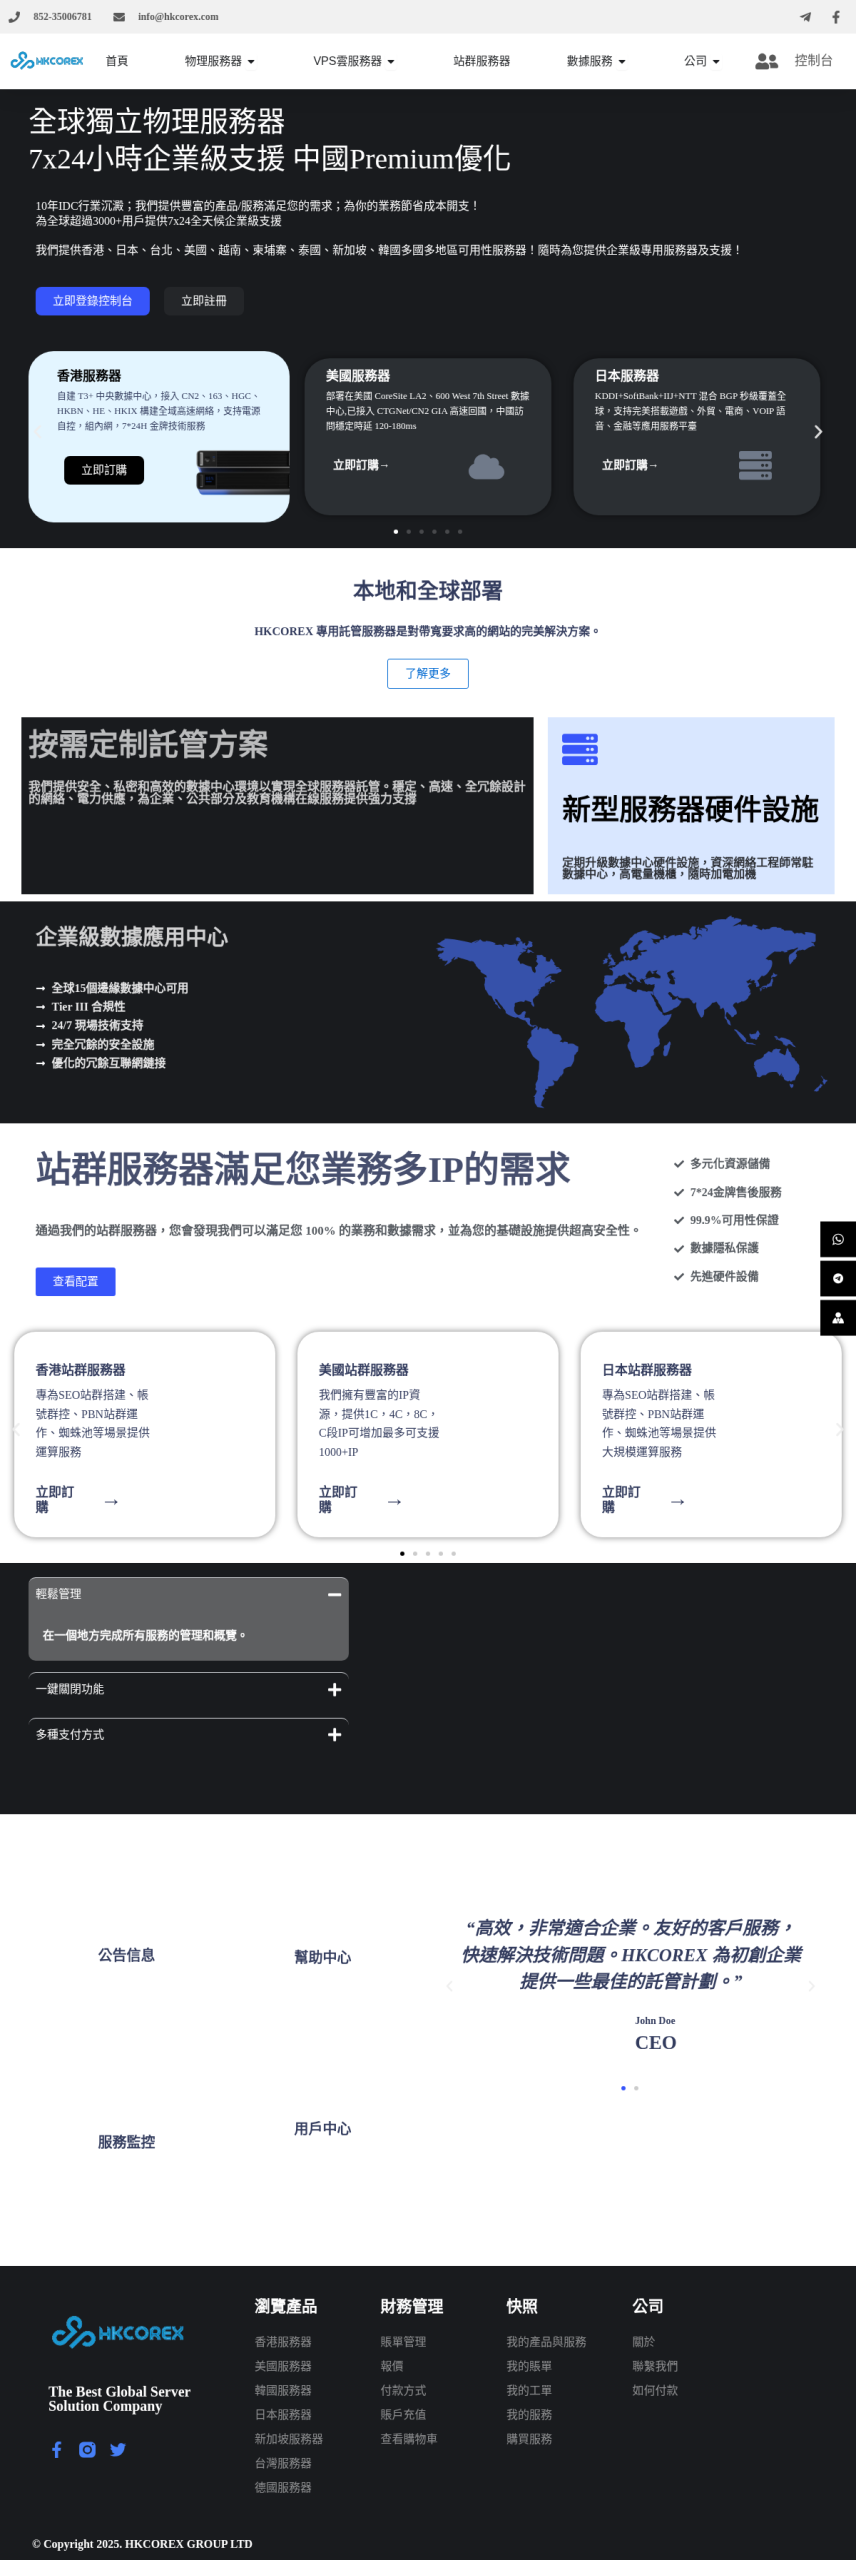Screen dimensions: 856x2560
Task: Click the phone icon in top bar
Action: tap(14, 17)
